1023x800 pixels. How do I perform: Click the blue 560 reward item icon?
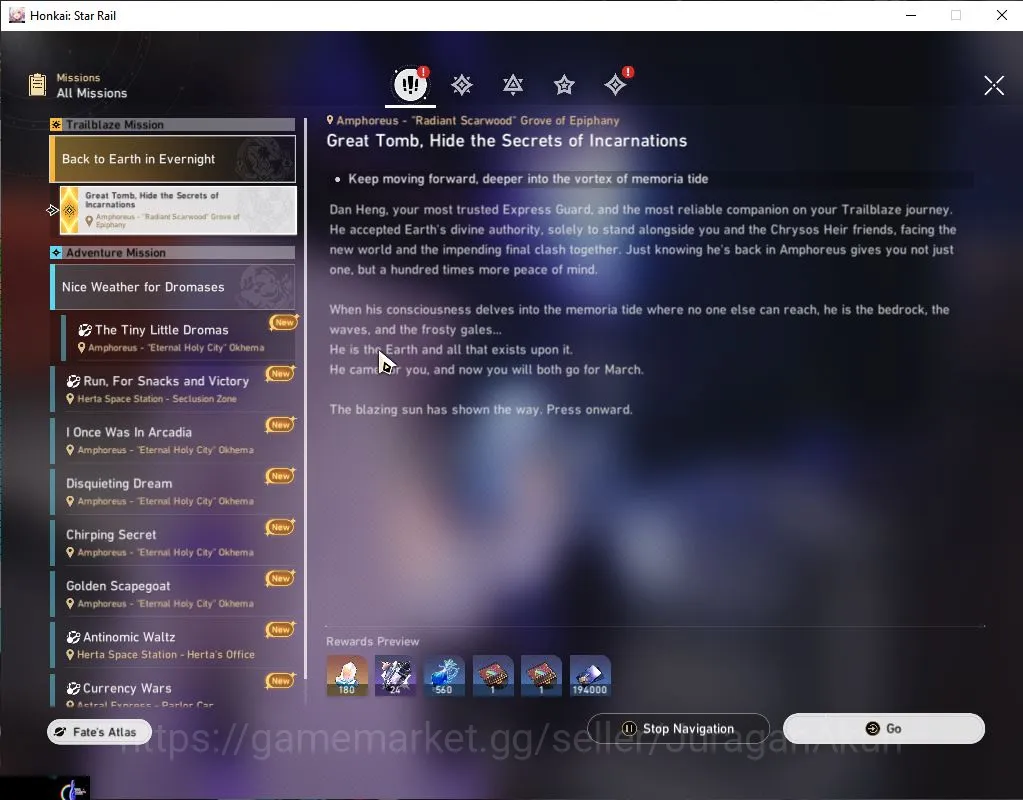tap(444, 676)
